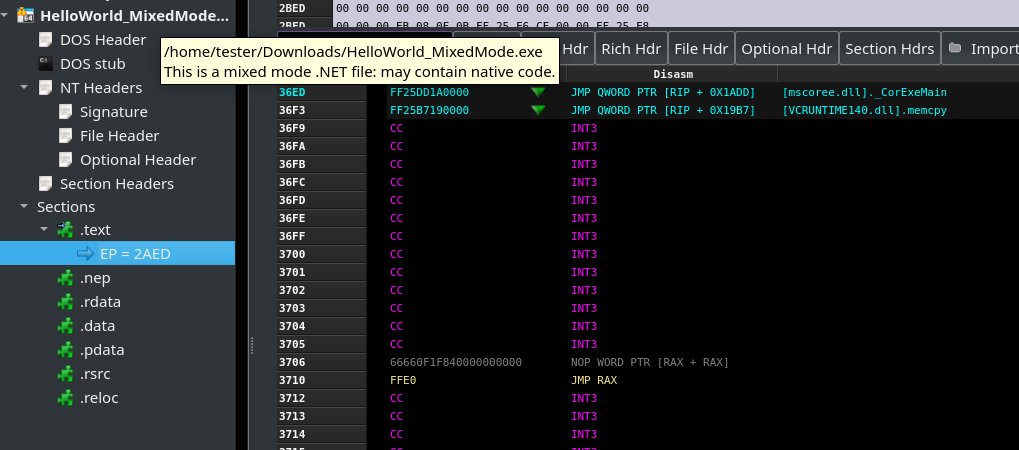1019x450 pixels.
Task: Click the .rsrc section puzzle icon
Action: pos(65,374)
